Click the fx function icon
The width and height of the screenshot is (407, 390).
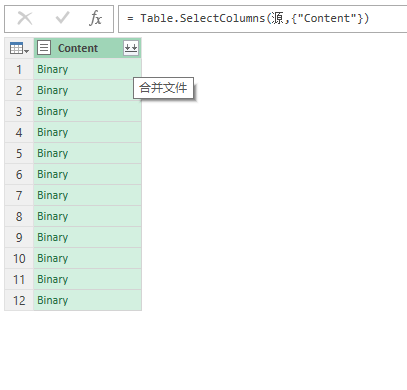pyautogui.click(x=95, y=18)
